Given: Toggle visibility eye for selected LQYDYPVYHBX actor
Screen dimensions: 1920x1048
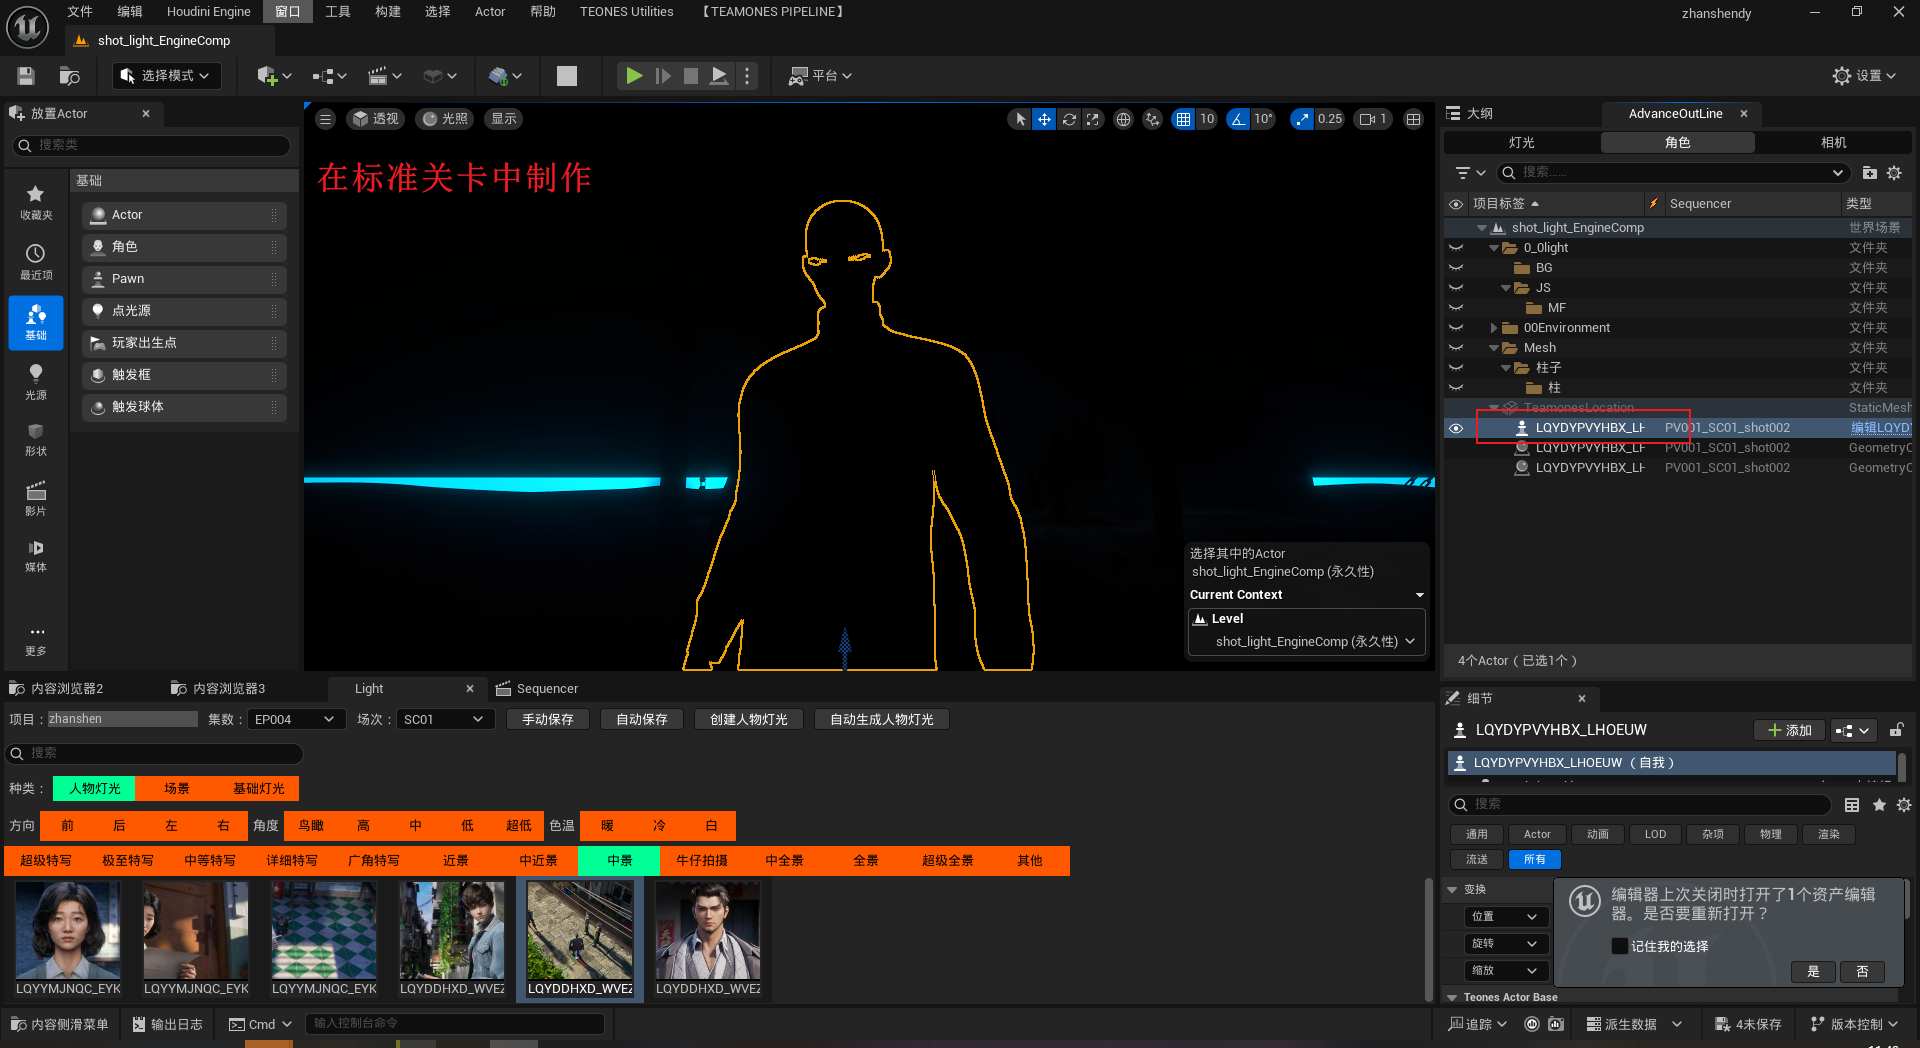Looking at the screenshot, I should [x=1456, y=428].
